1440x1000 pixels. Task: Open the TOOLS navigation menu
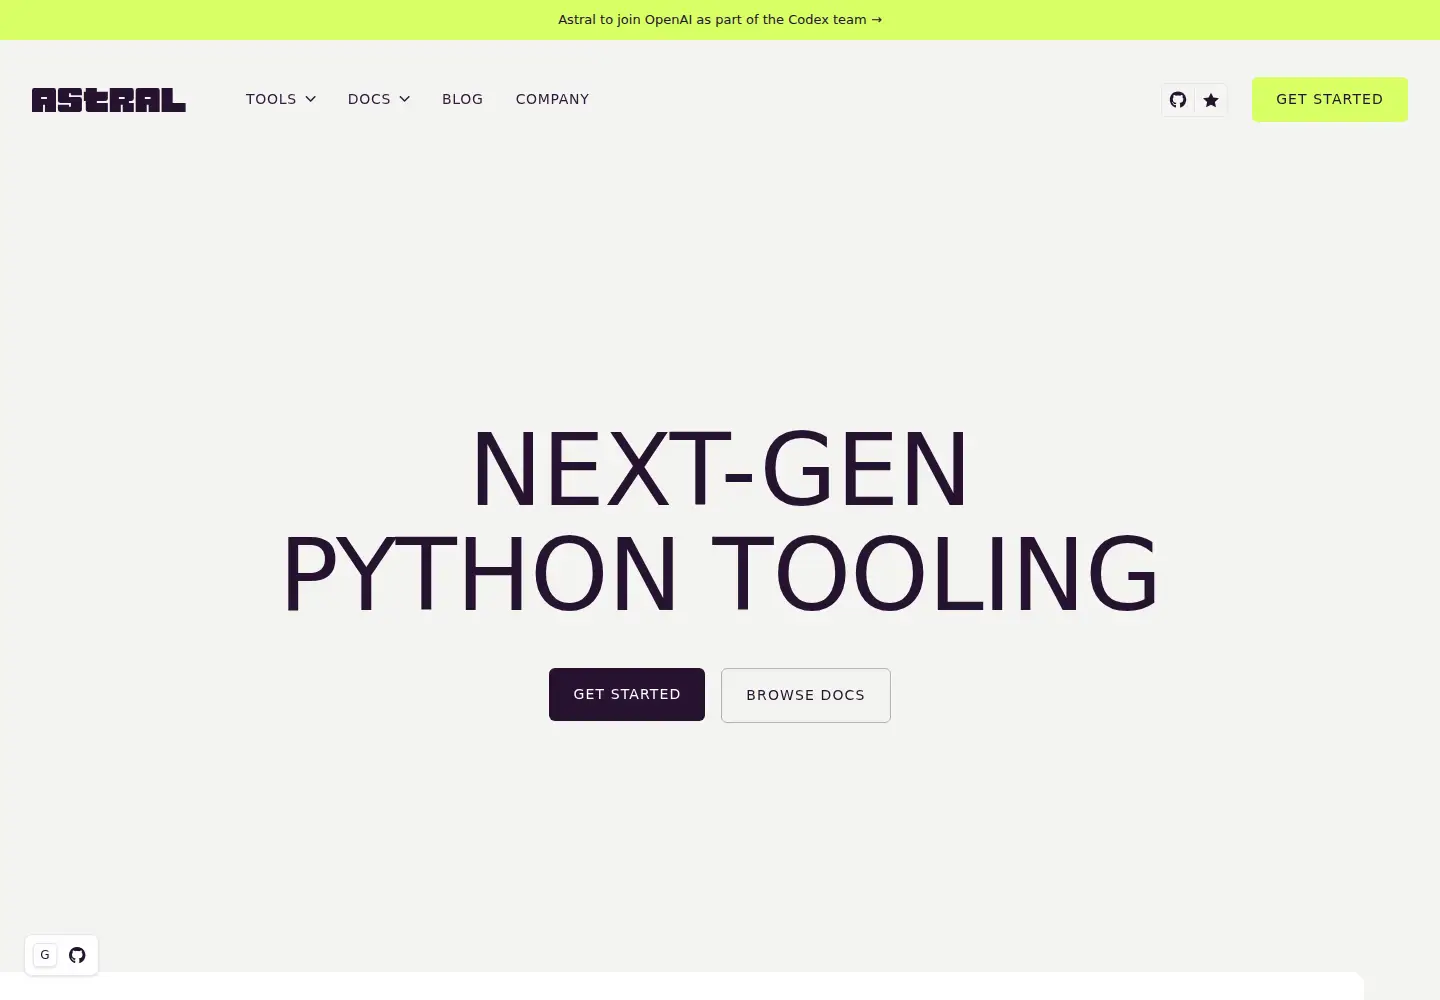281,99
